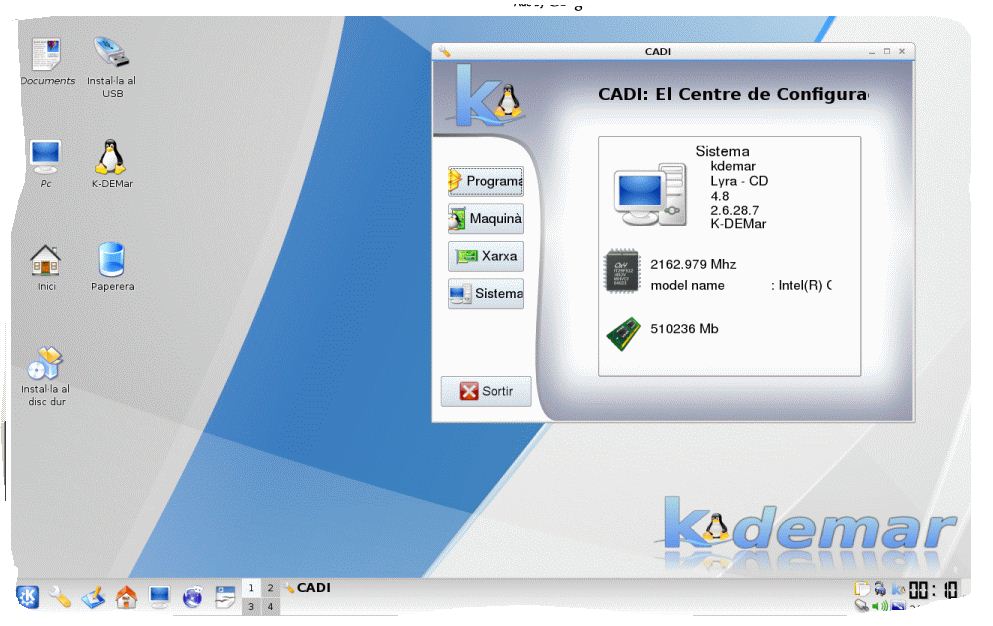Click the digital clock in the panel
The image size is (993, 626).
click(933, 591)
